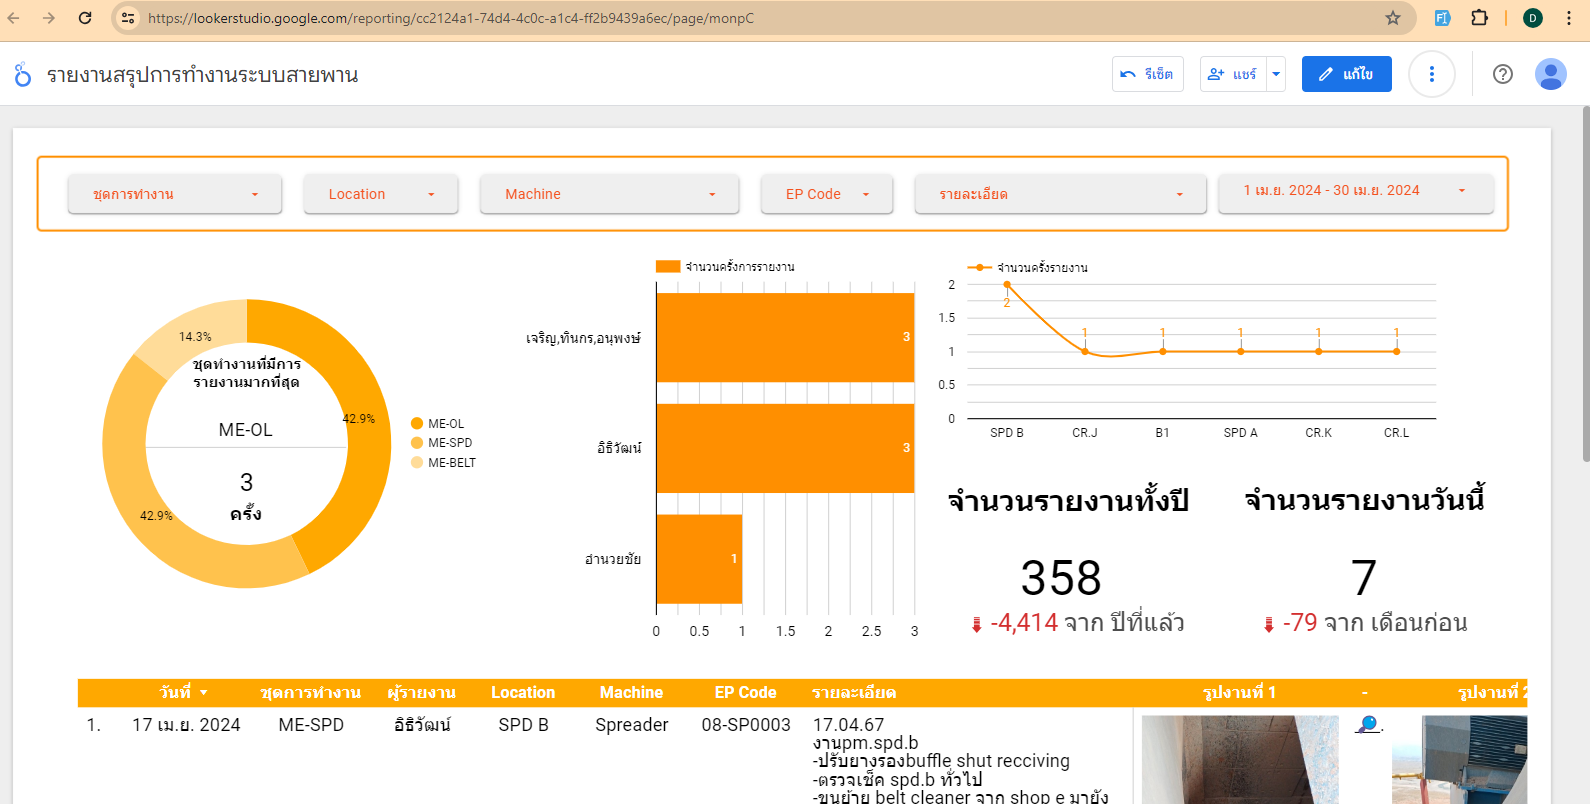Image resolution: width=1590 pixels, height=804 pixels.
Task: Expand the Machine filter dropdown
Action: (609, 194)
